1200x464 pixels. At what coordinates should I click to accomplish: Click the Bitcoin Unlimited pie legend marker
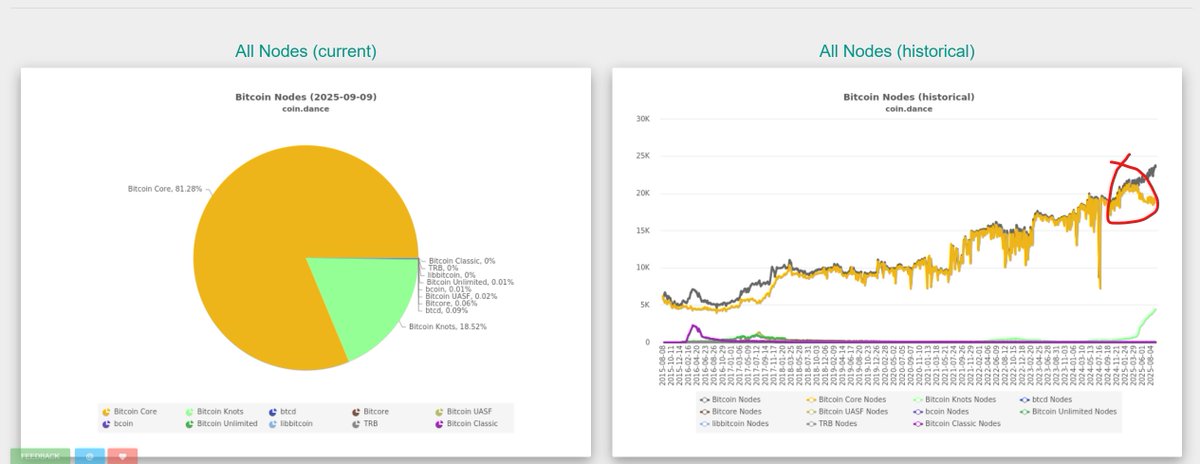click(x=188, y=424)
